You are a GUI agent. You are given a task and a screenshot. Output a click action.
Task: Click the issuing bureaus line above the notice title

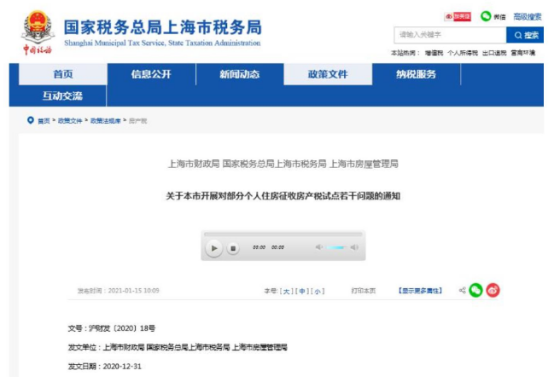point(283,164)
